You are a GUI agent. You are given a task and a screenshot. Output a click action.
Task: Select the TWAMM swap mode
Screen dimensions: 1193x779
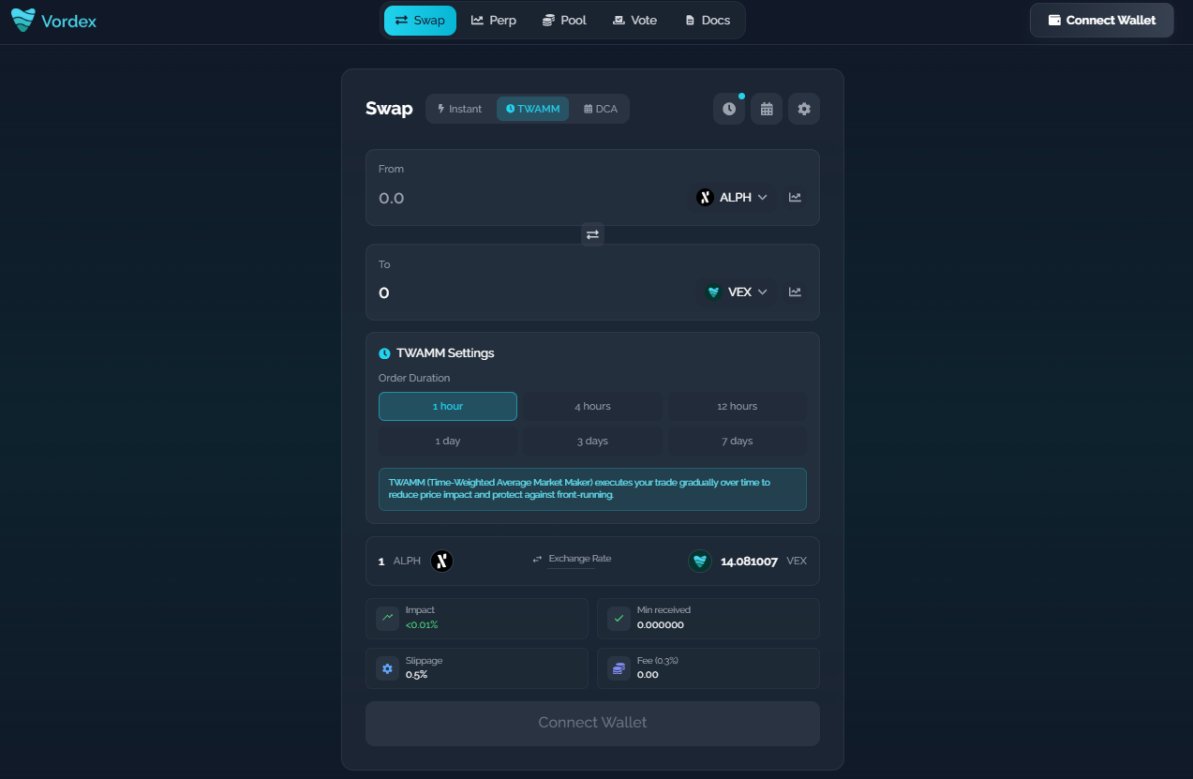click(x=533, y=109)
